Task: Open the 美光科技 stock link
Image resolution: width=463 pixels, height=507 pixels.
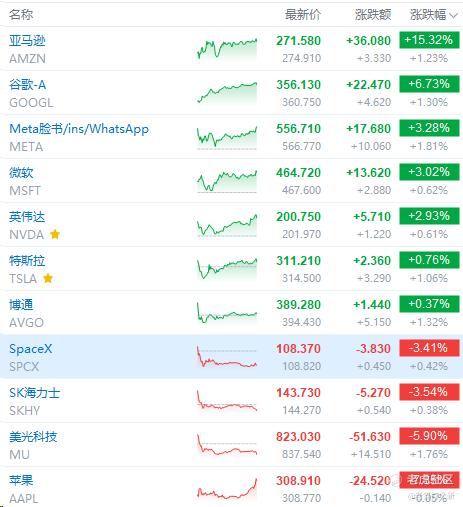Action: point(33,437)
